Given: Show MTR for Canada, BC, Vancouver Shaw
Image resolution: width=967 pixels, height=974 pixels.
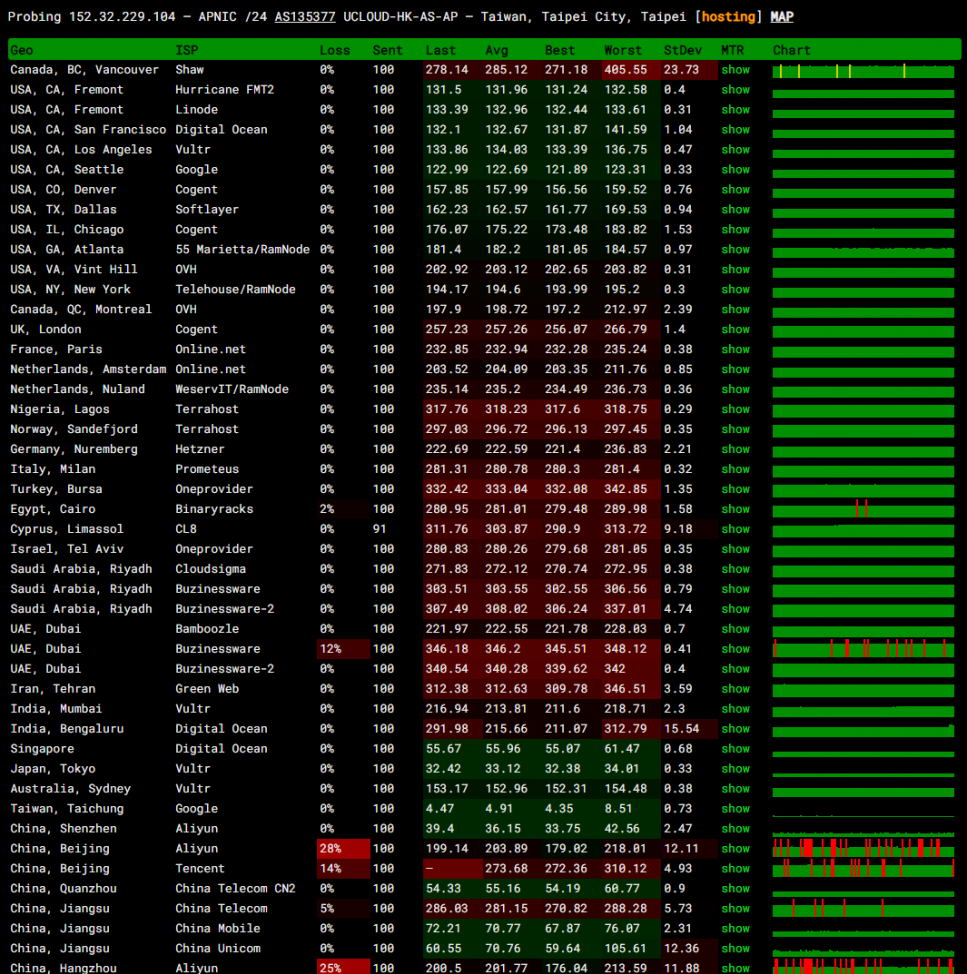Looking at the screenshot, I should tap(735, 70).
